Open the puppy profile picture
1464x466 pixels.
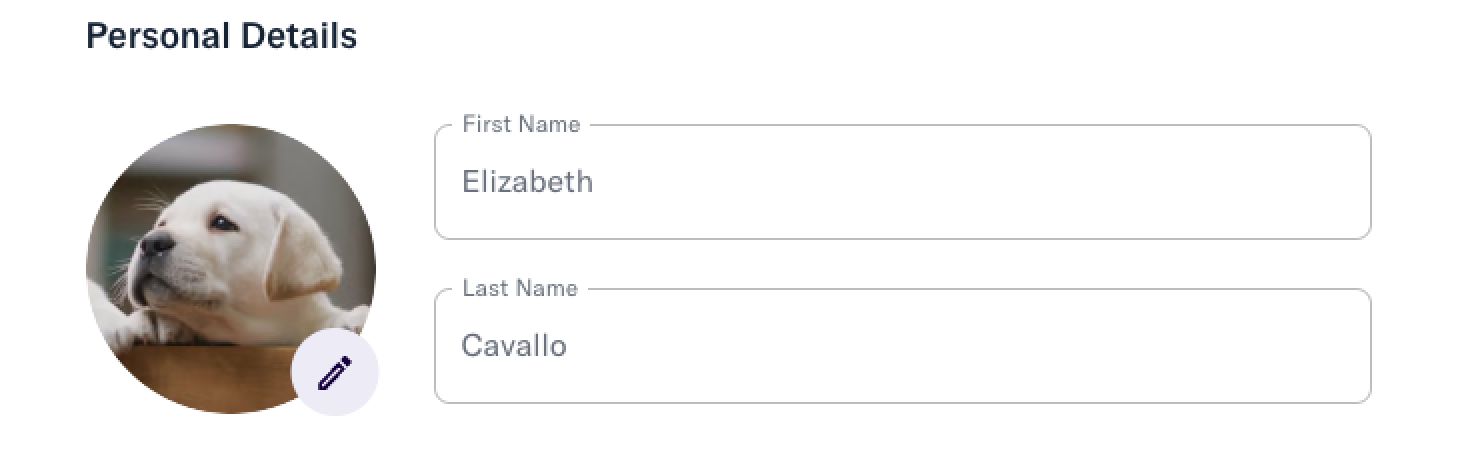coord(231,268)
